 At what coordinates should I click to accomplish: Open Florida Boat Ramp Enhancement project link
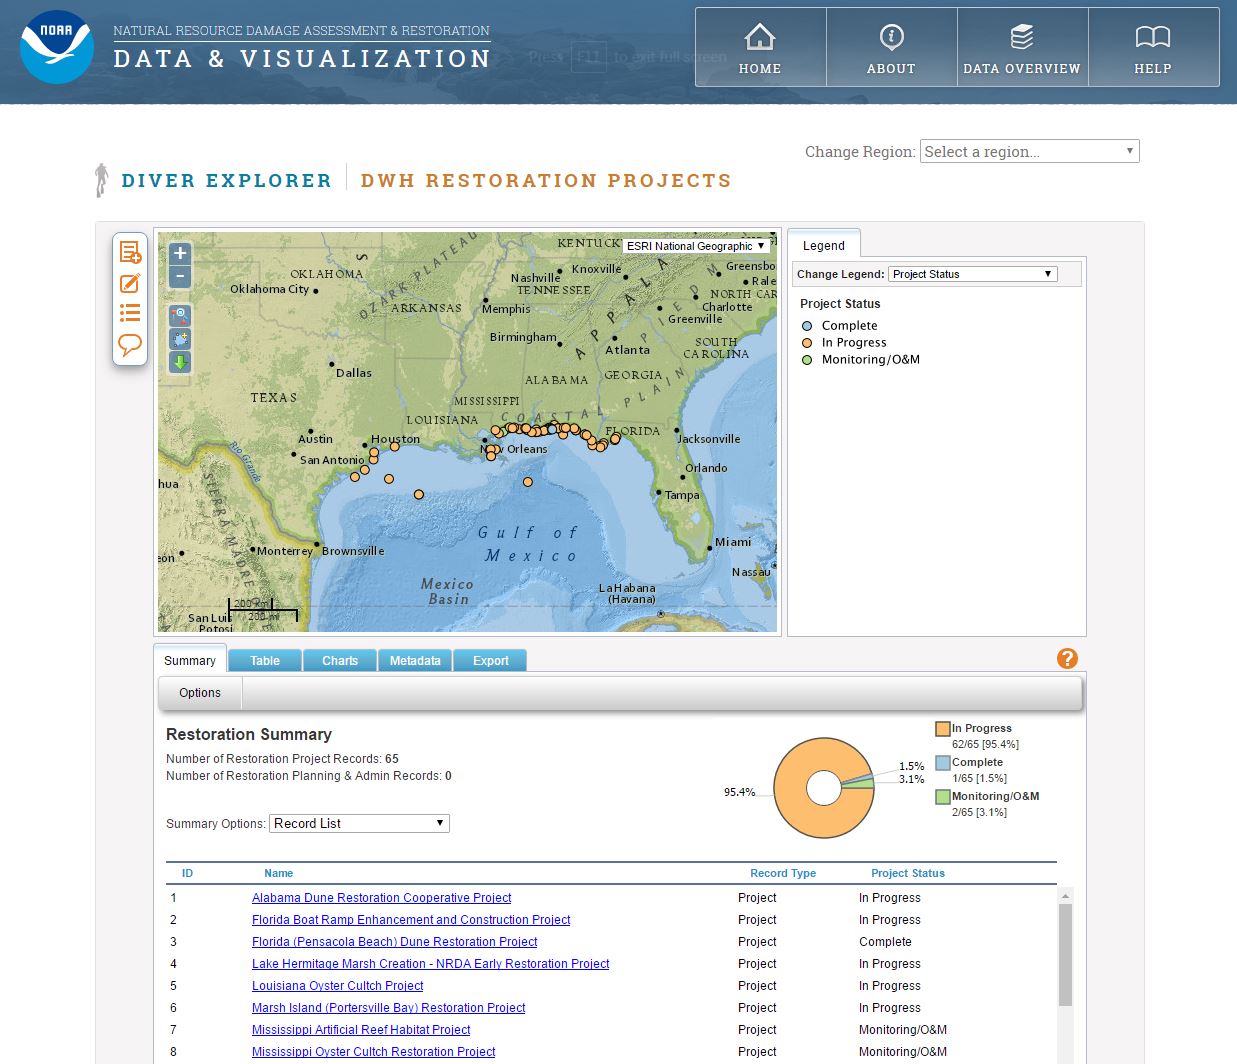pos(411,920)
